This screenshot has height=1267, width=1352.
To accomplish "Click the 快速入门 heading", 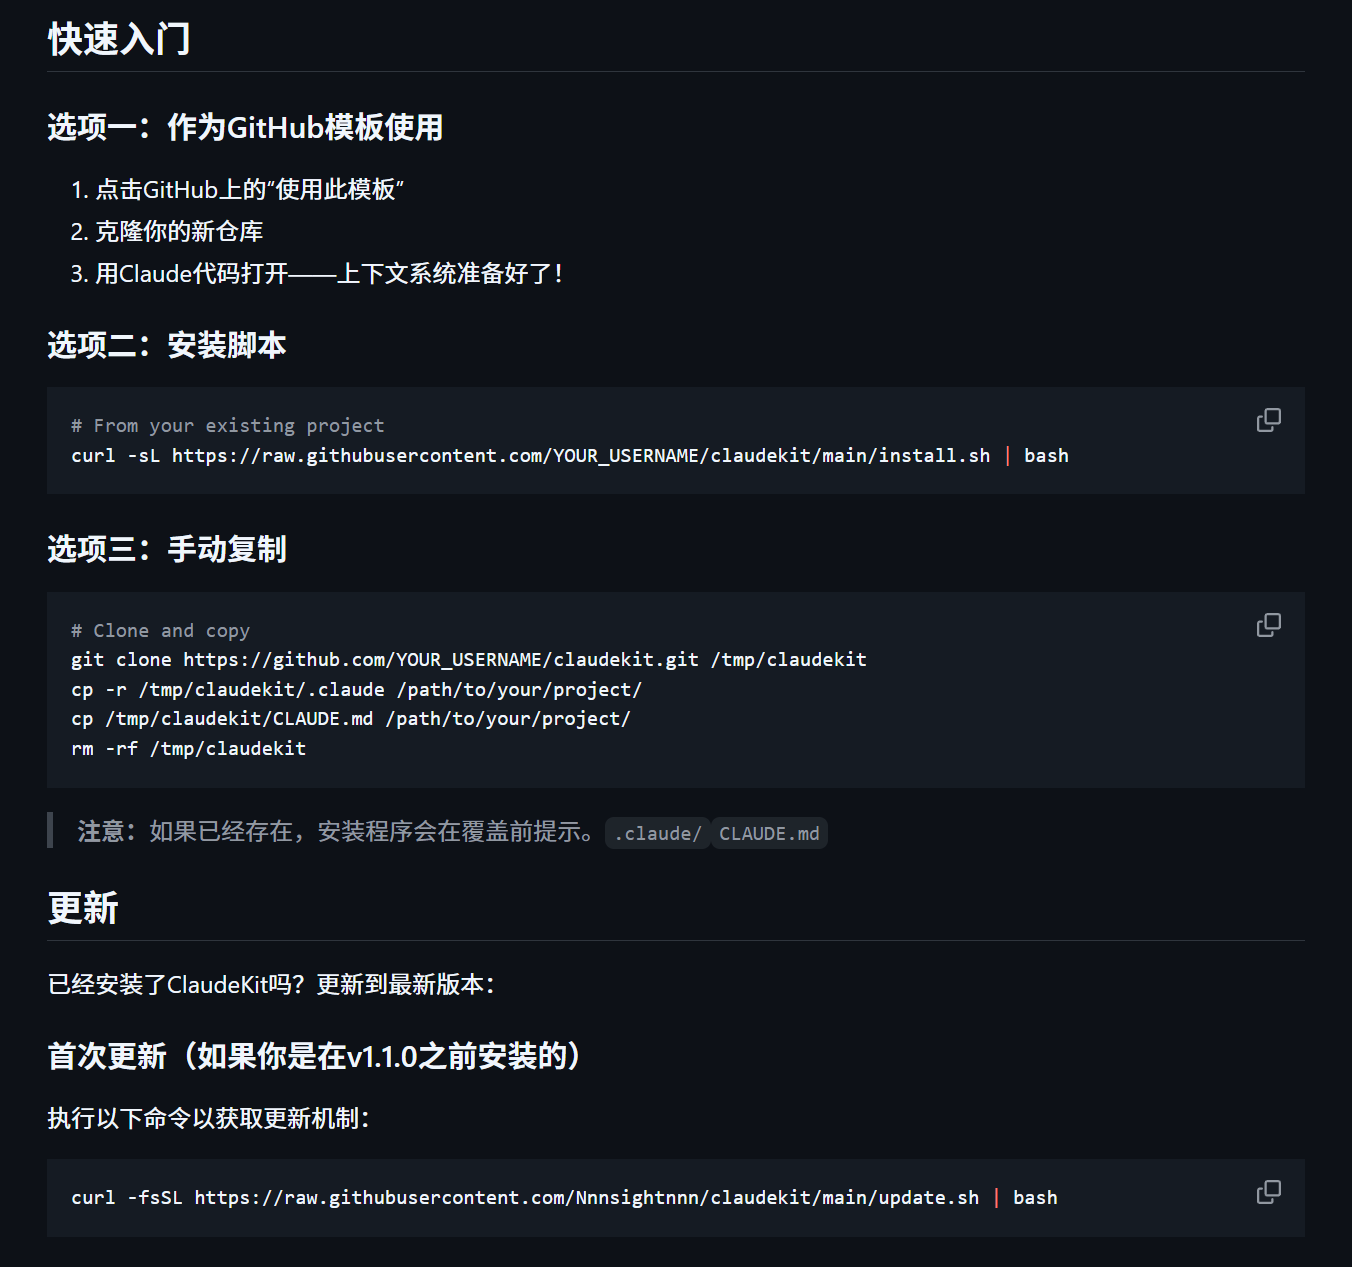I will tap(119, 40).
